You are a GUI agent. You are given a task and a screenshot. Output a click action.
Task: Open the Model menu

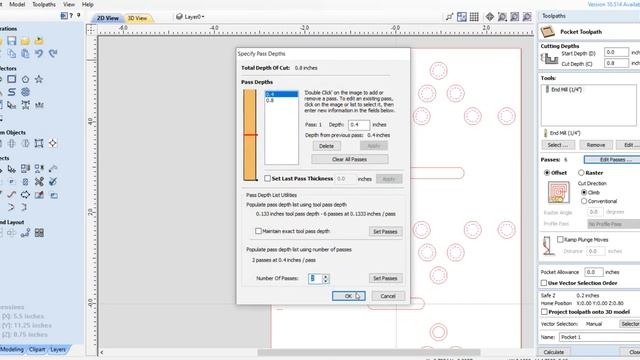17,4
